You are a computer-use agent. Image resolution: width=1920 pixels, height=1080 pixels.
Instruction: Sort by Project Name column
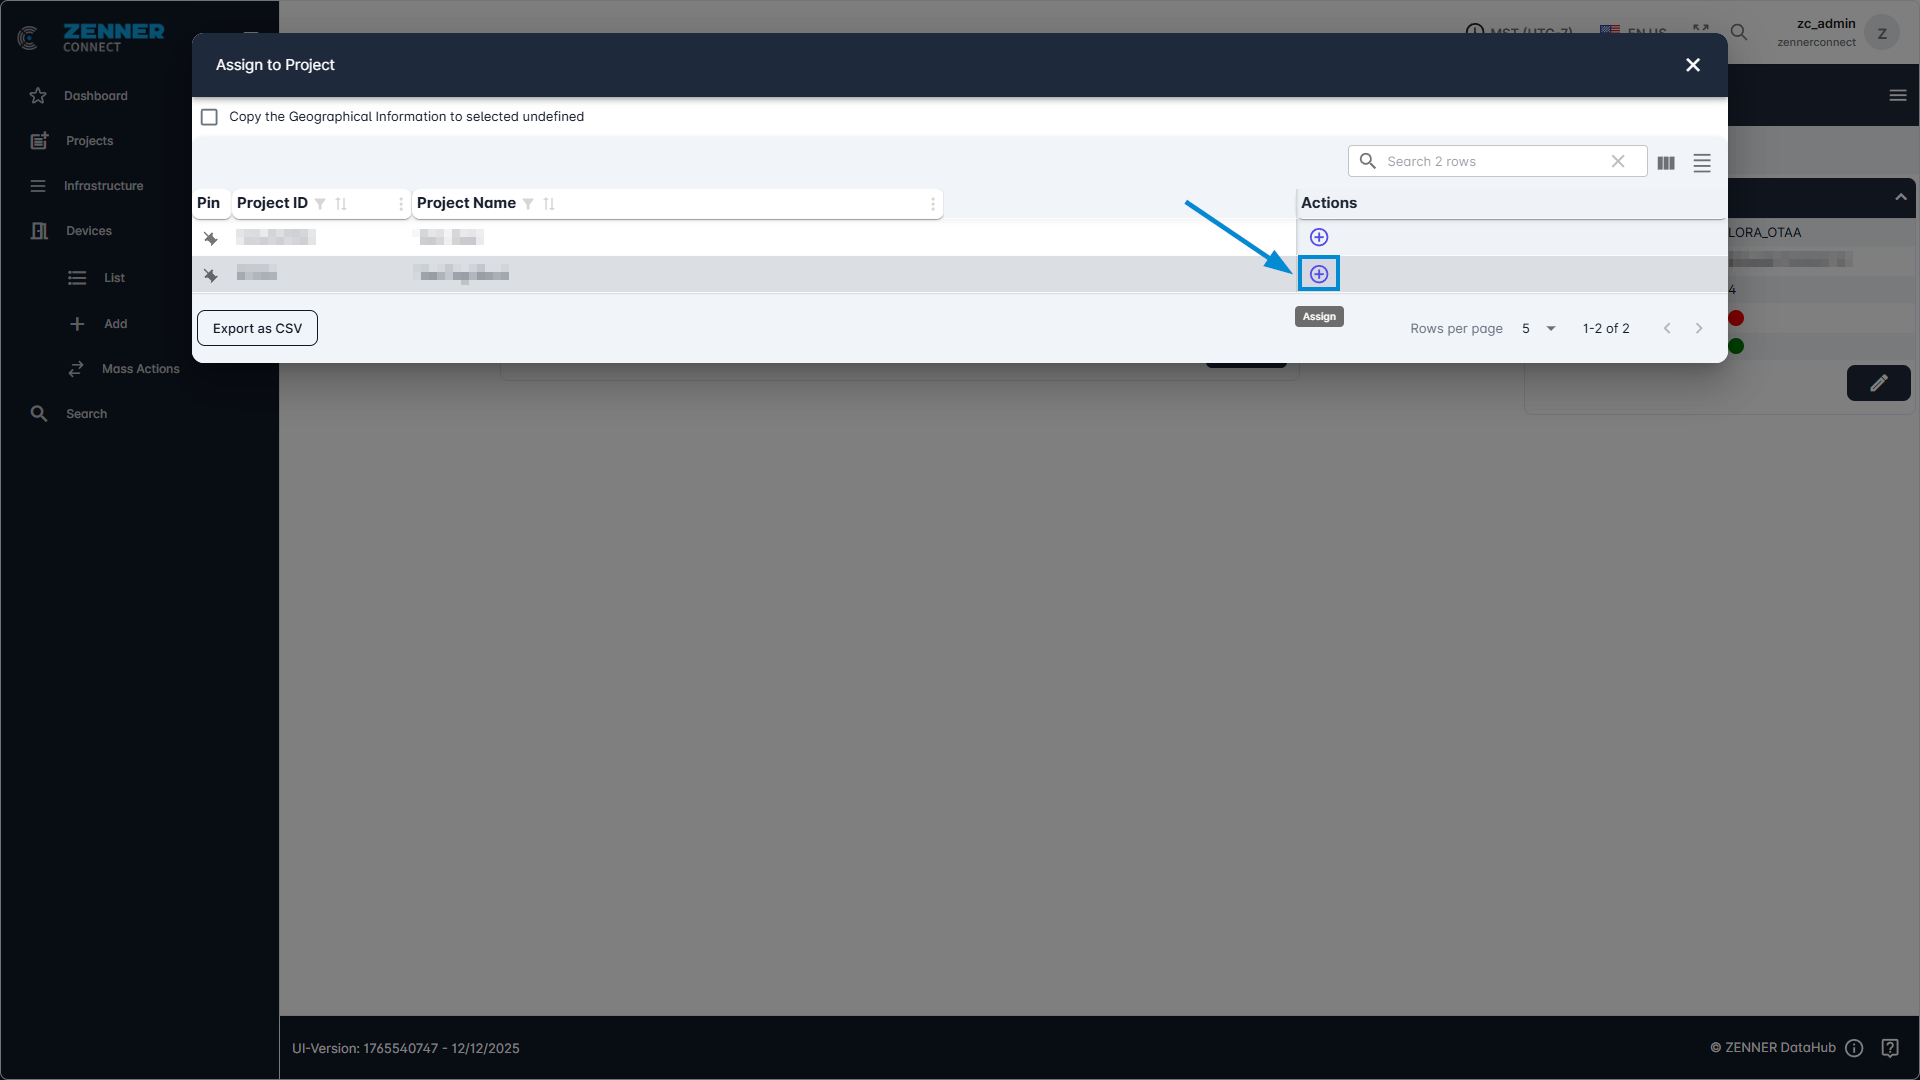pyautogui.click(x=549, y=204)
